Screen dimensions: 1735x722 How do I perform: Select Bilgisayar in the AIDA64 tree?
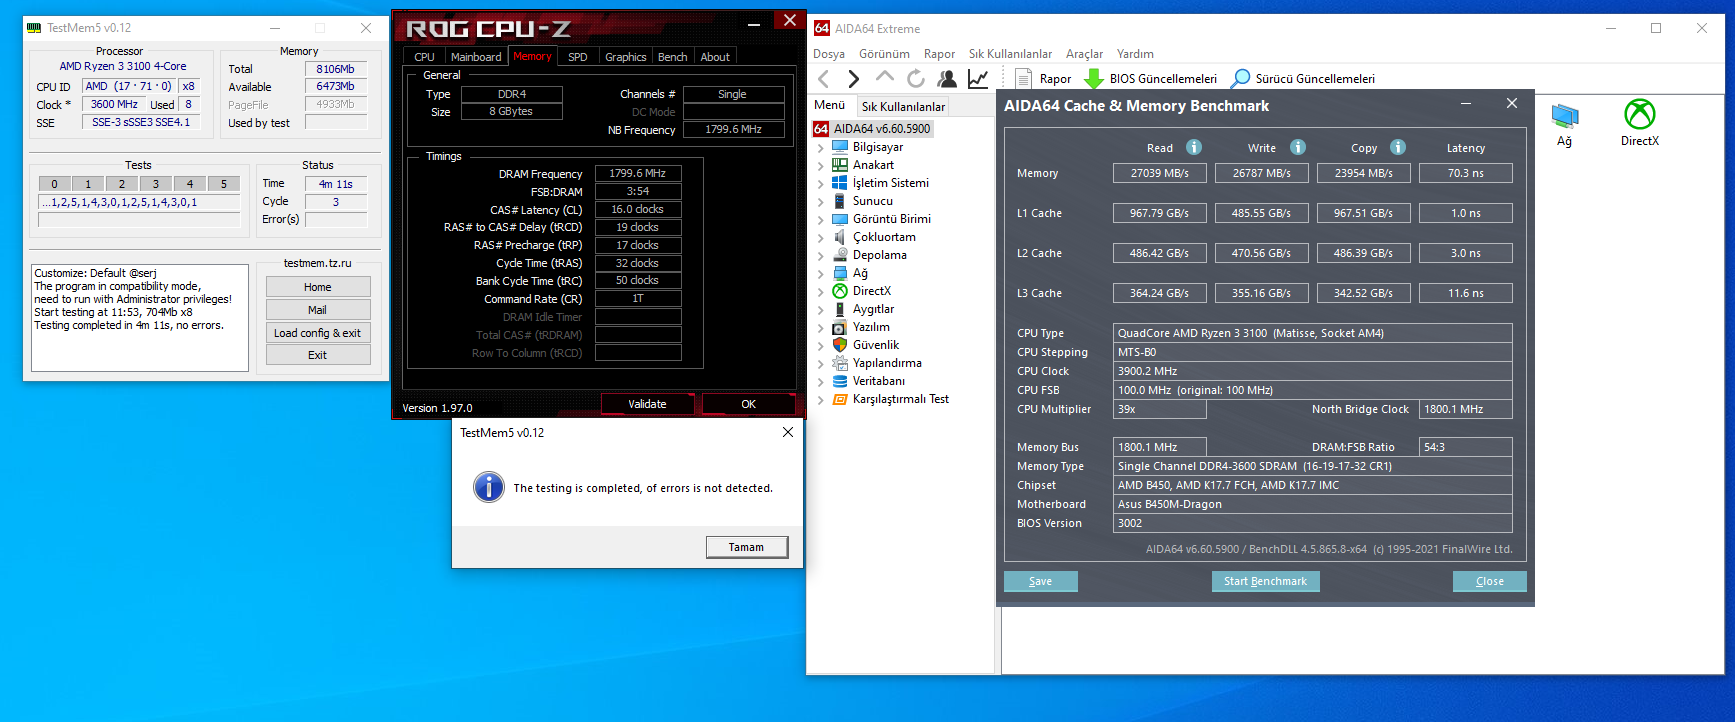tap(878, 147)
